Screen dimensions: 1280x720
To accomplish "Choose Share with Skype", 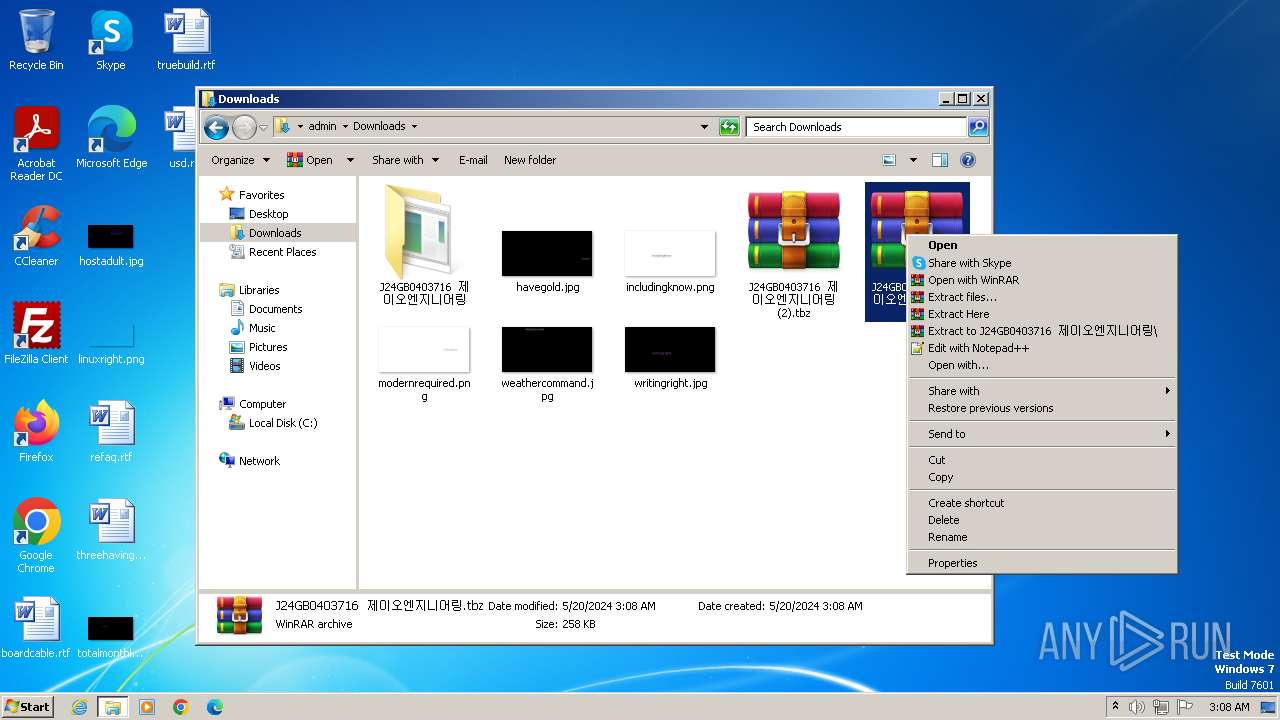I will coord(1041,263).
